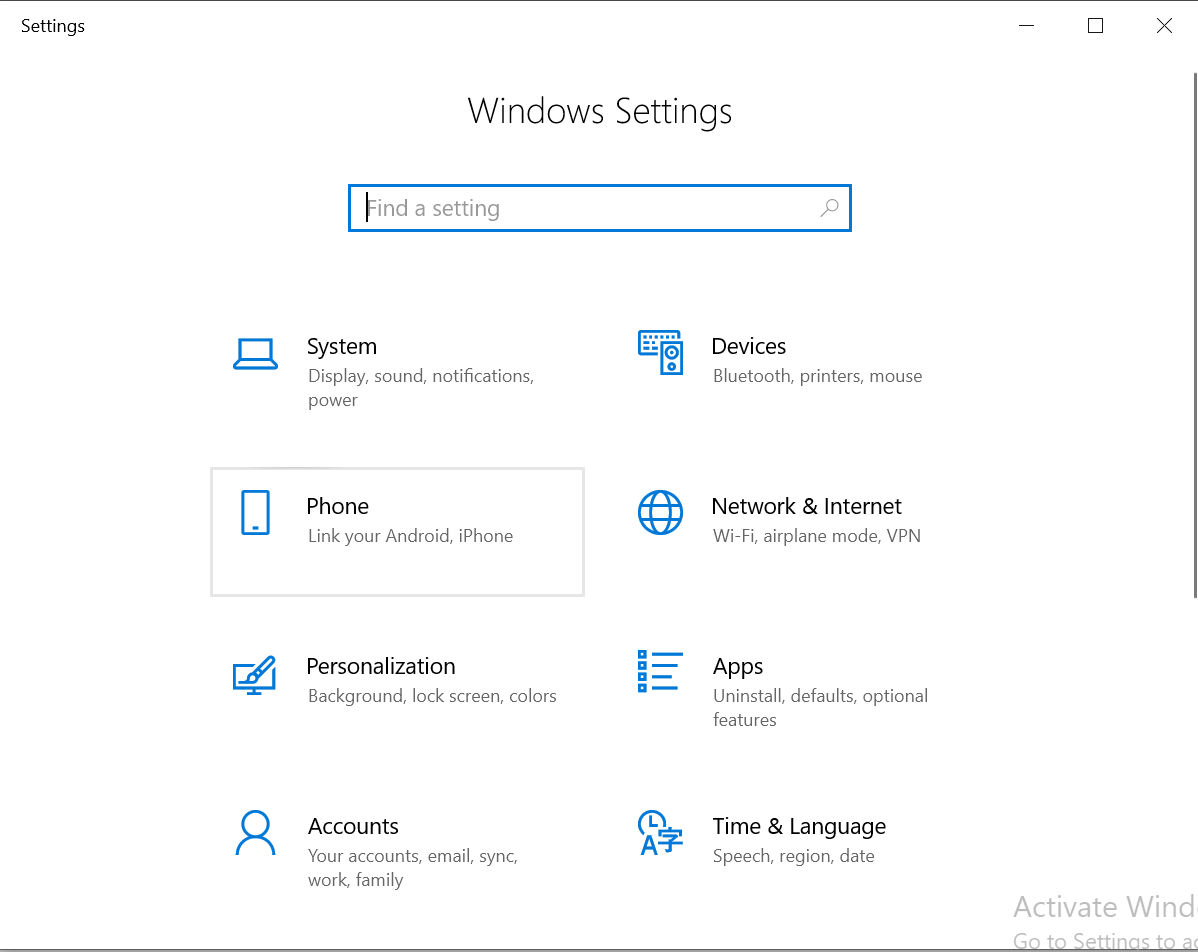Viewport: 1198px width, 952px height.
Task: Click in the Find a setting box
Action: pos(600,208)
